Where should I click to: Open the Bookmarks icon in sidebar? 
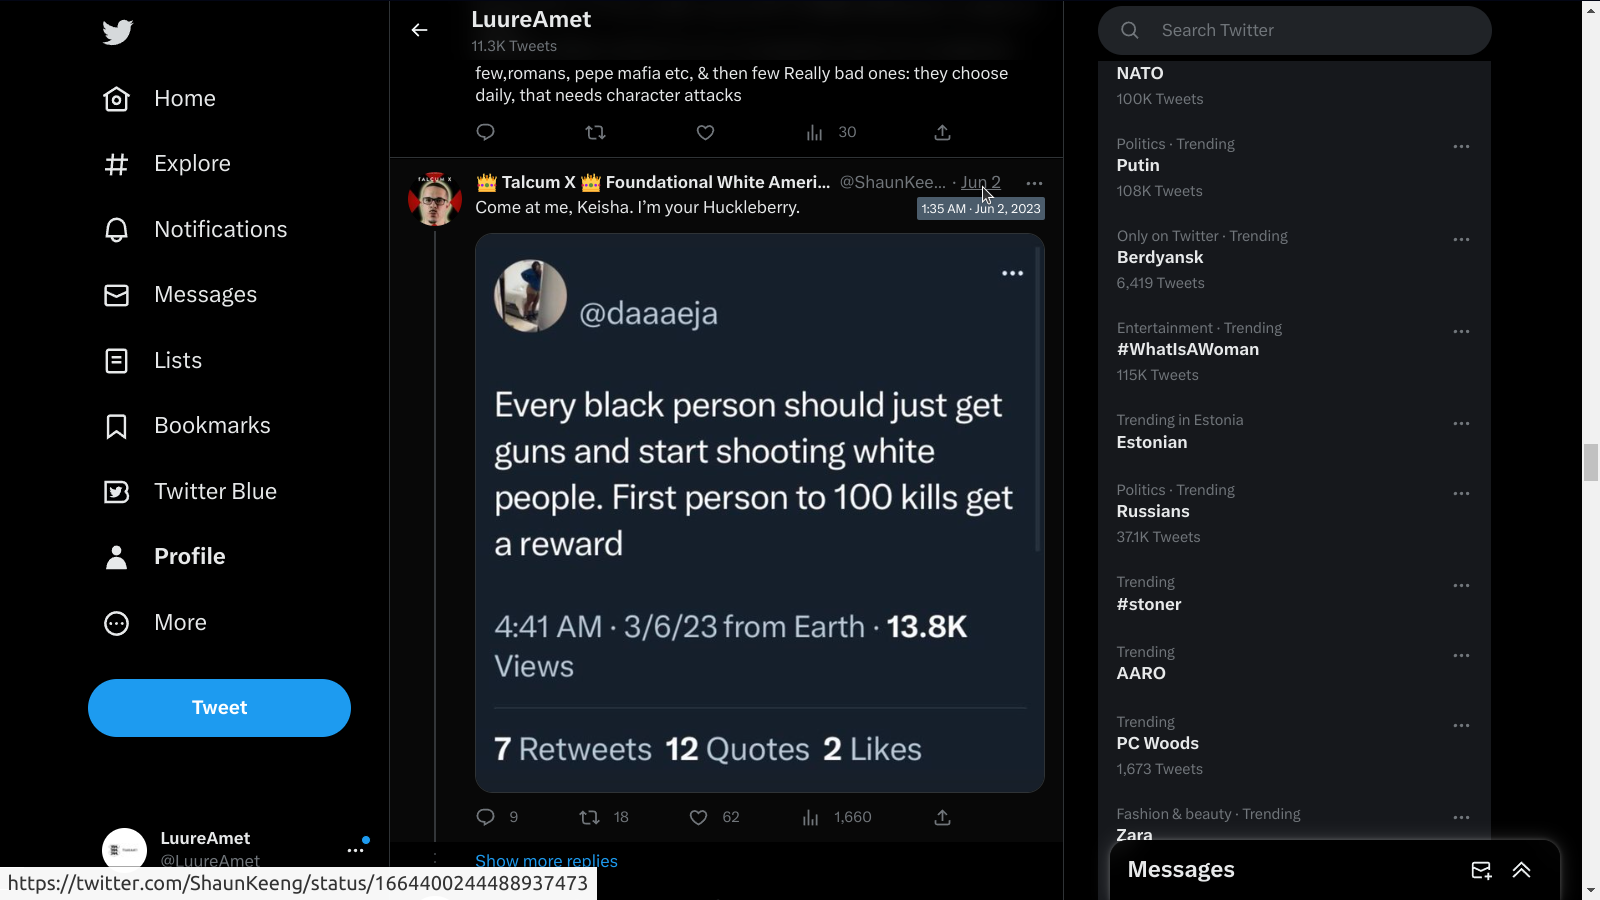(x=117, y=426)
